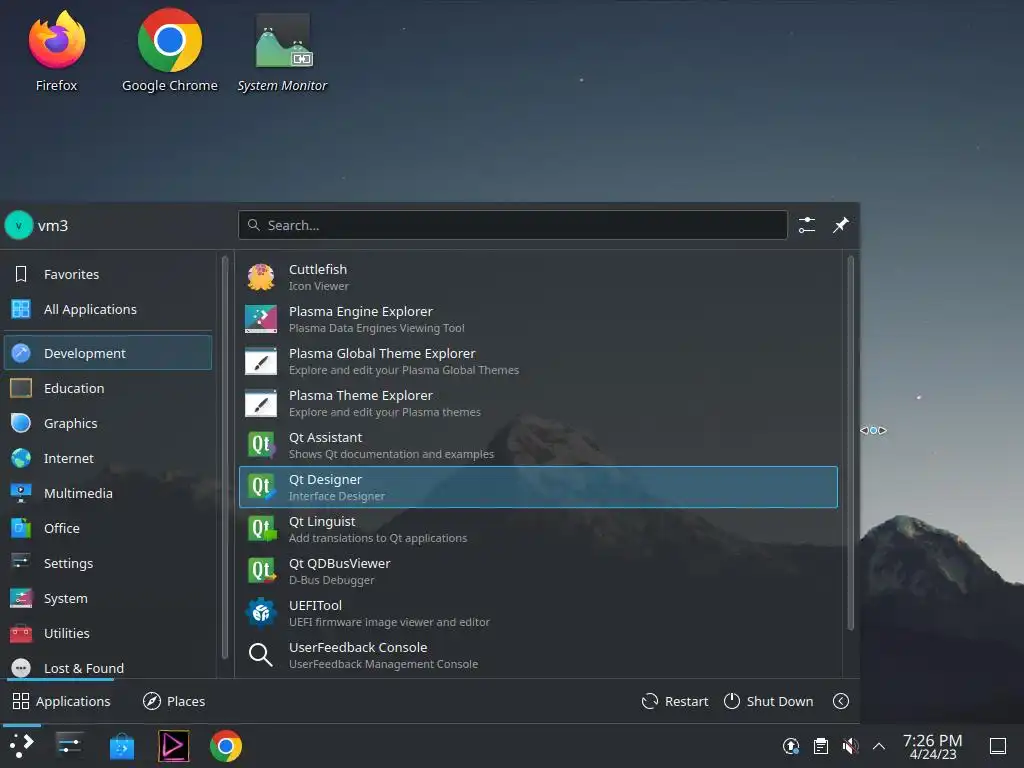This screenshot has height=768, width=1024.
Task: Expand hidden system tray icons
Action: pyautogui.click(x=879, y=746)
